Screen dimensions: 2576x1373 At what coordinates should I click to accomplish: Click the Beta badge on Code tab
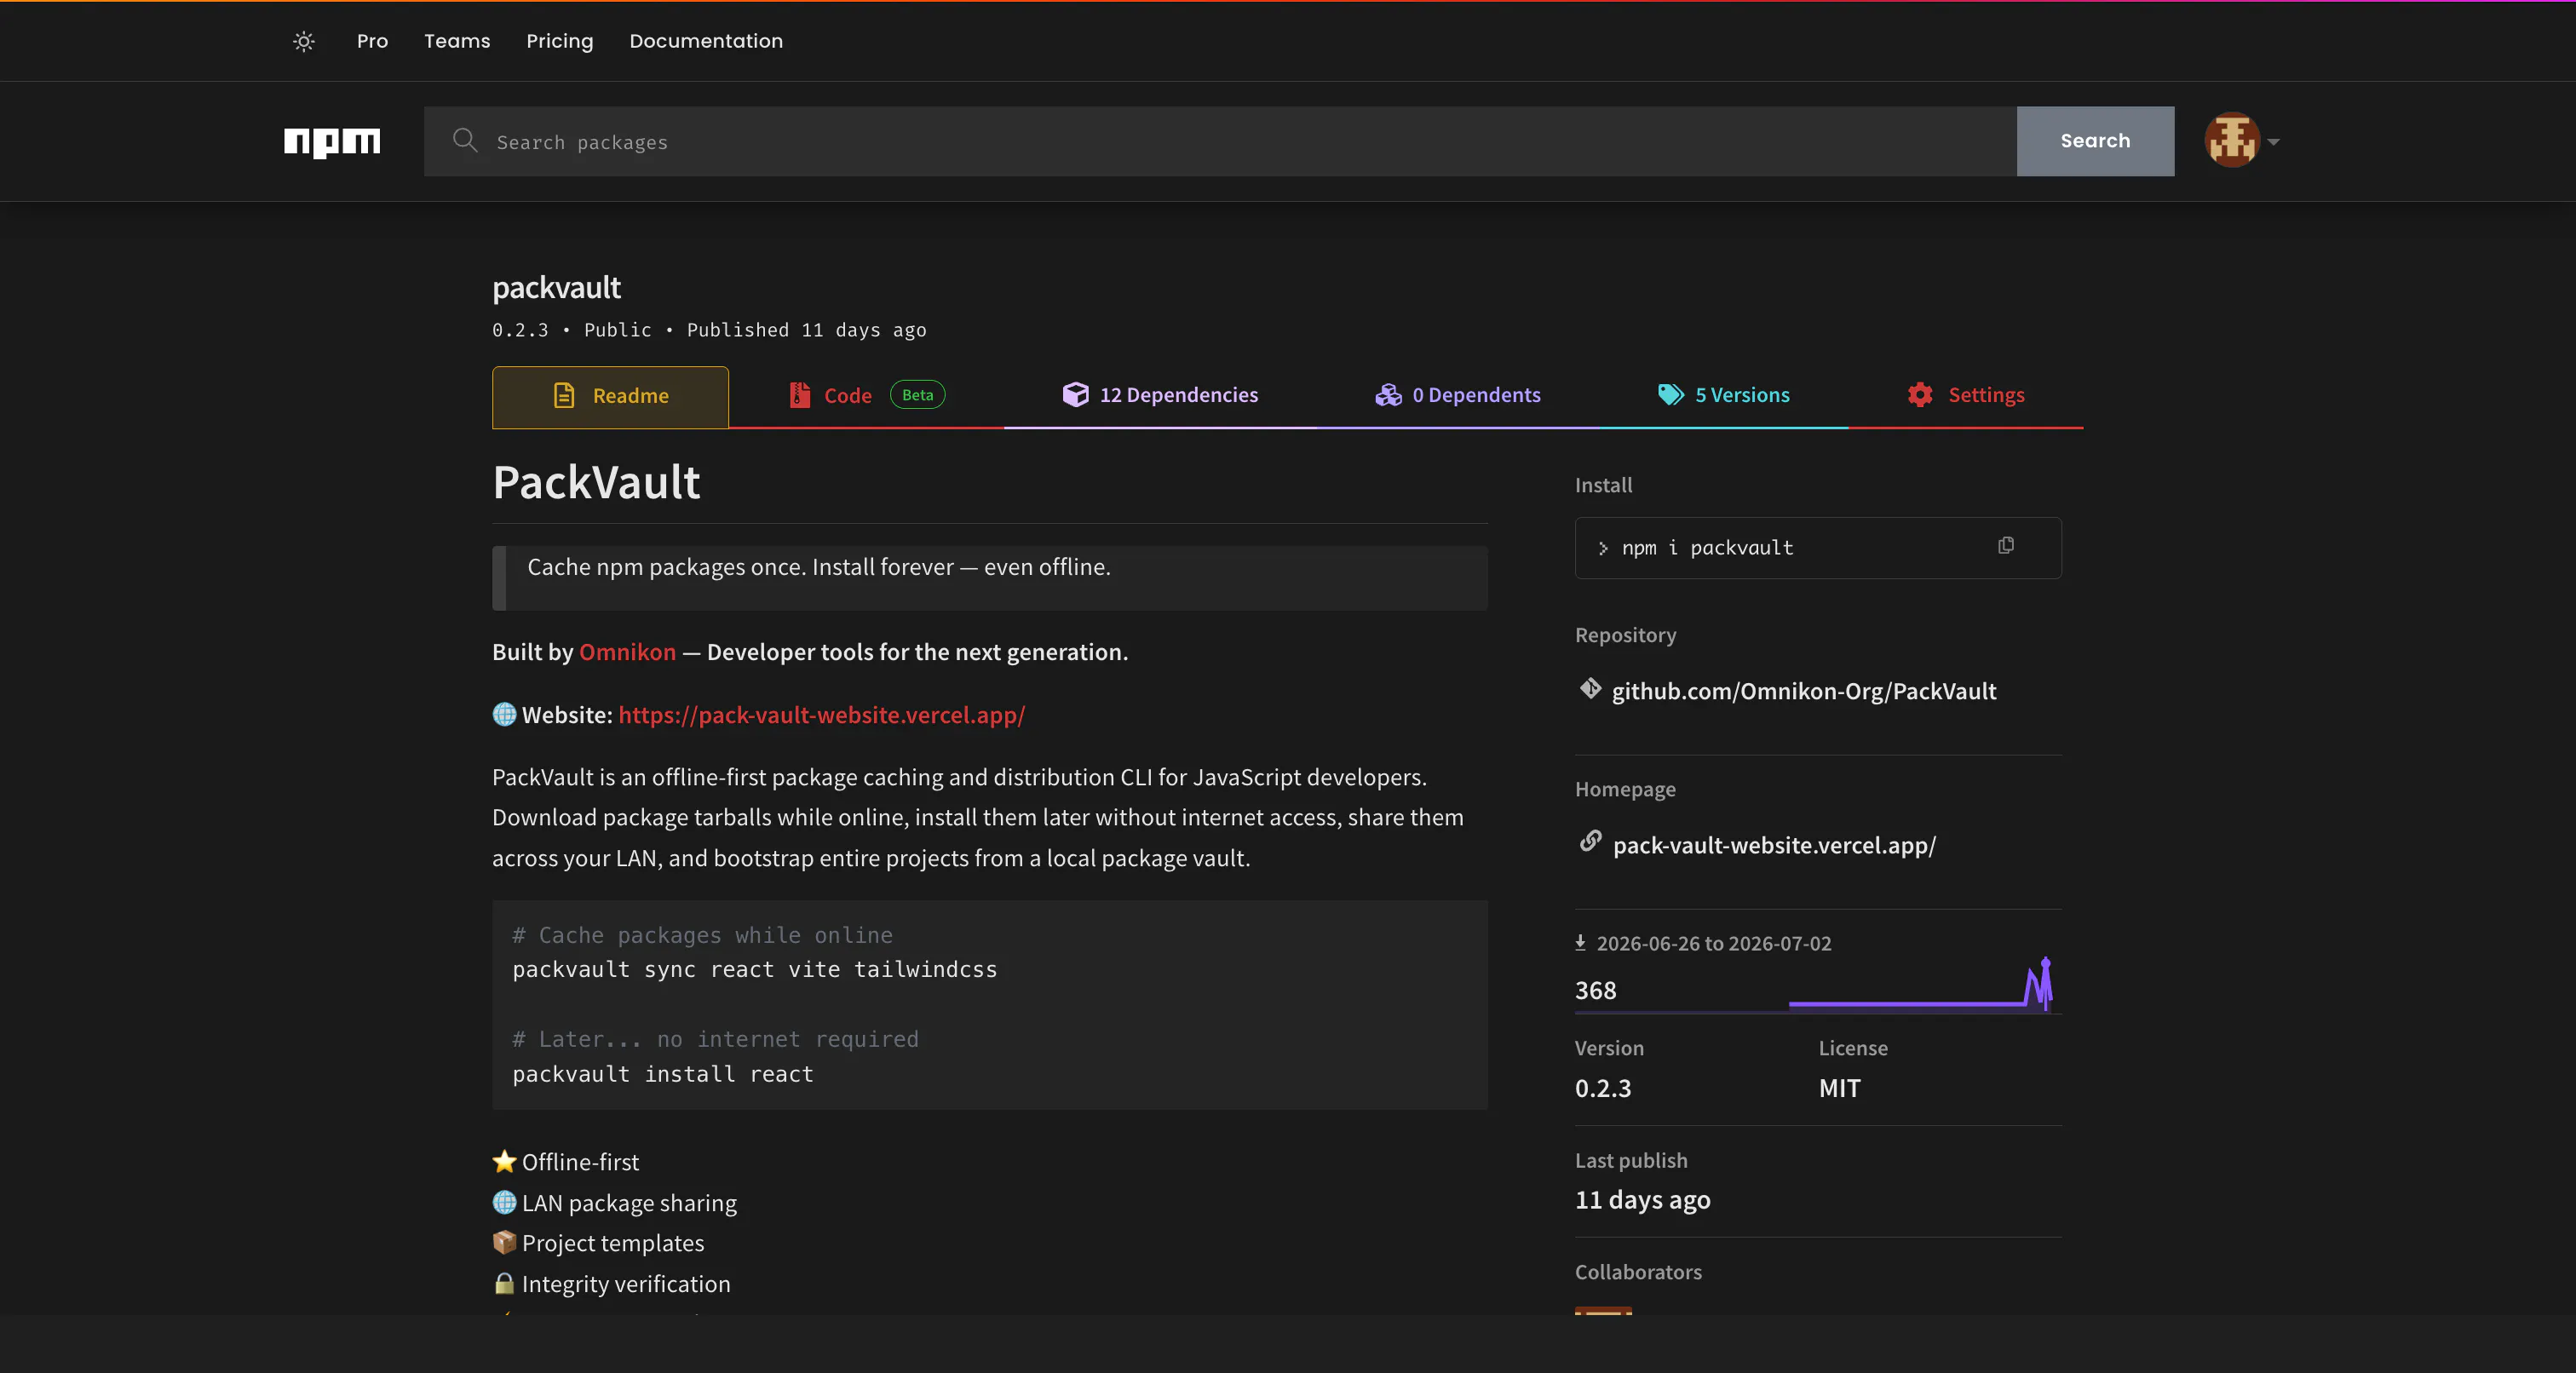point(917,395)
